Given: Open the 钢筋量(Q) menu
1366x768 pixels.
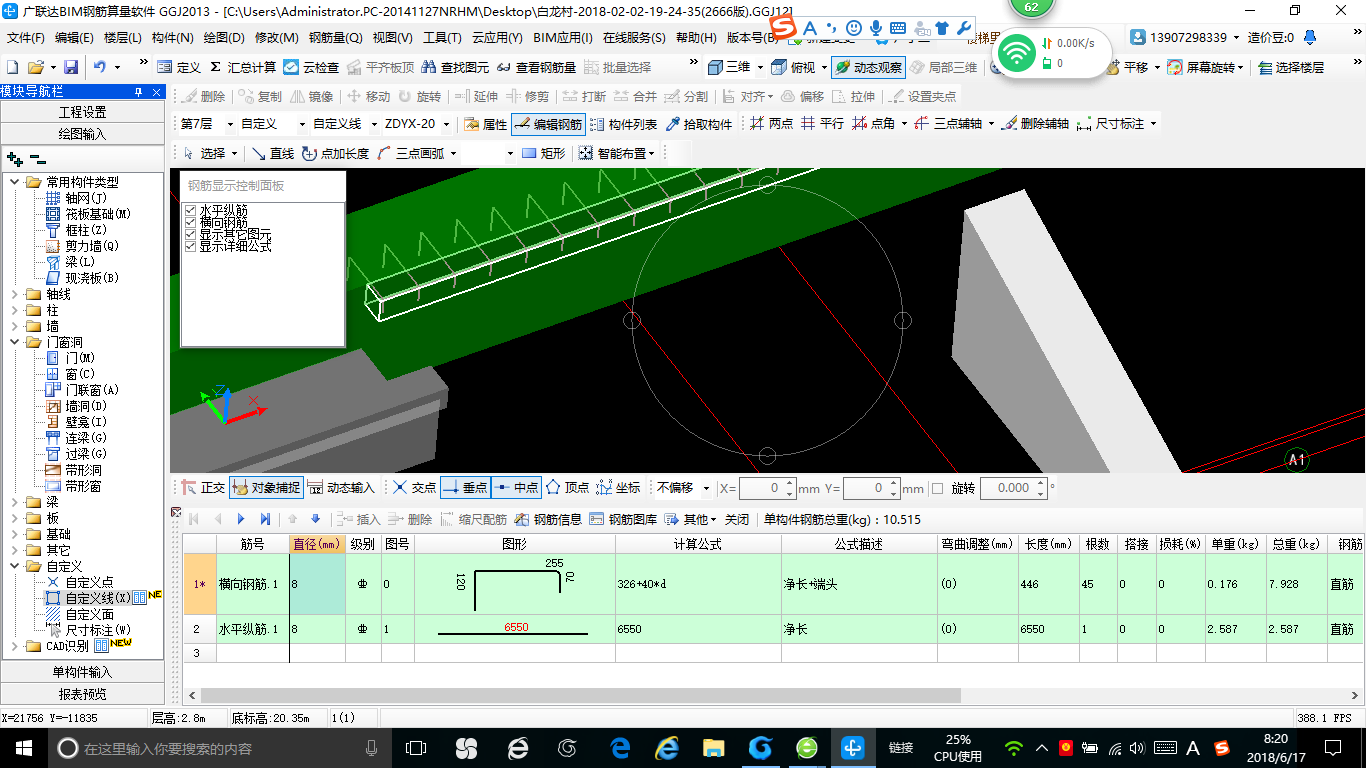Looking at the screenshot, I should (x=335, y=38).
